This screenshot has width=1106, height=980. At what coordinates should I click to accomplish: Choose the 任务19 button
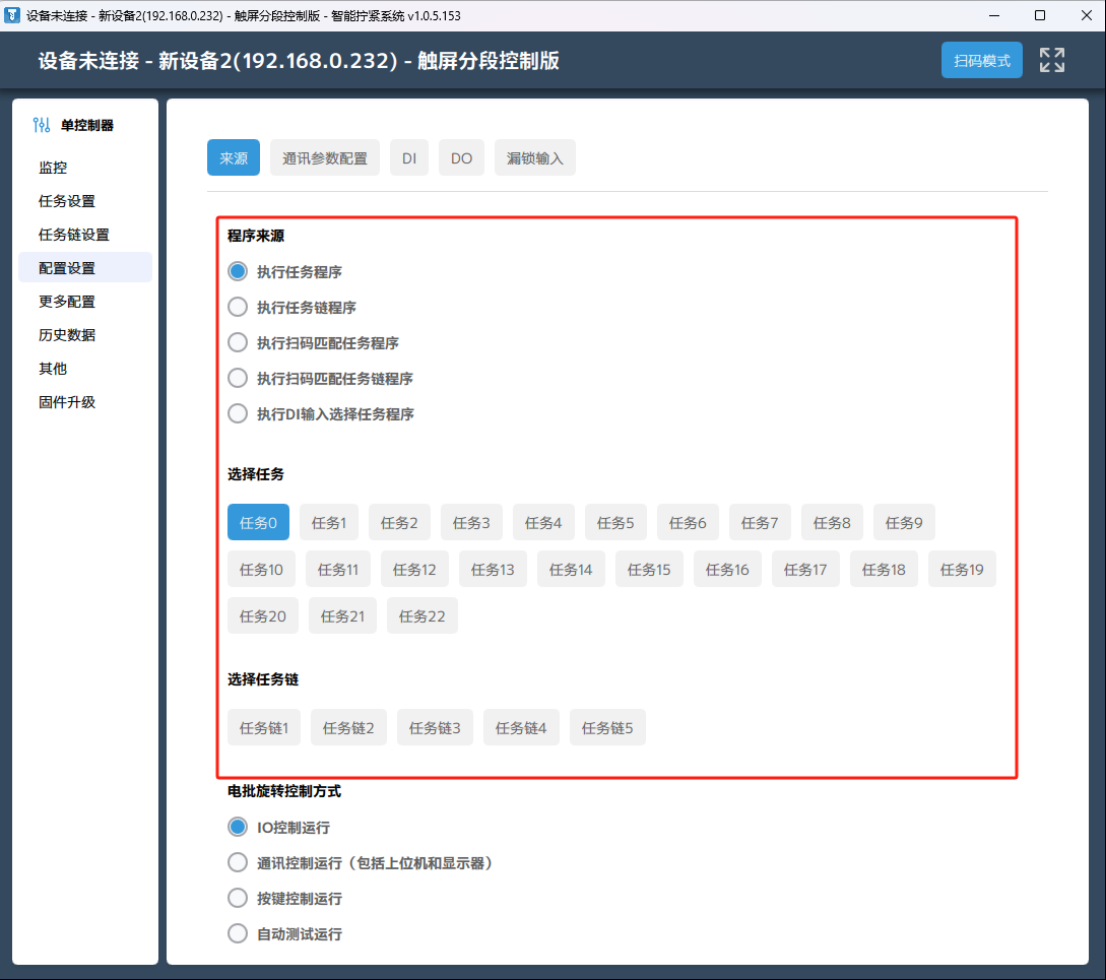961,569
